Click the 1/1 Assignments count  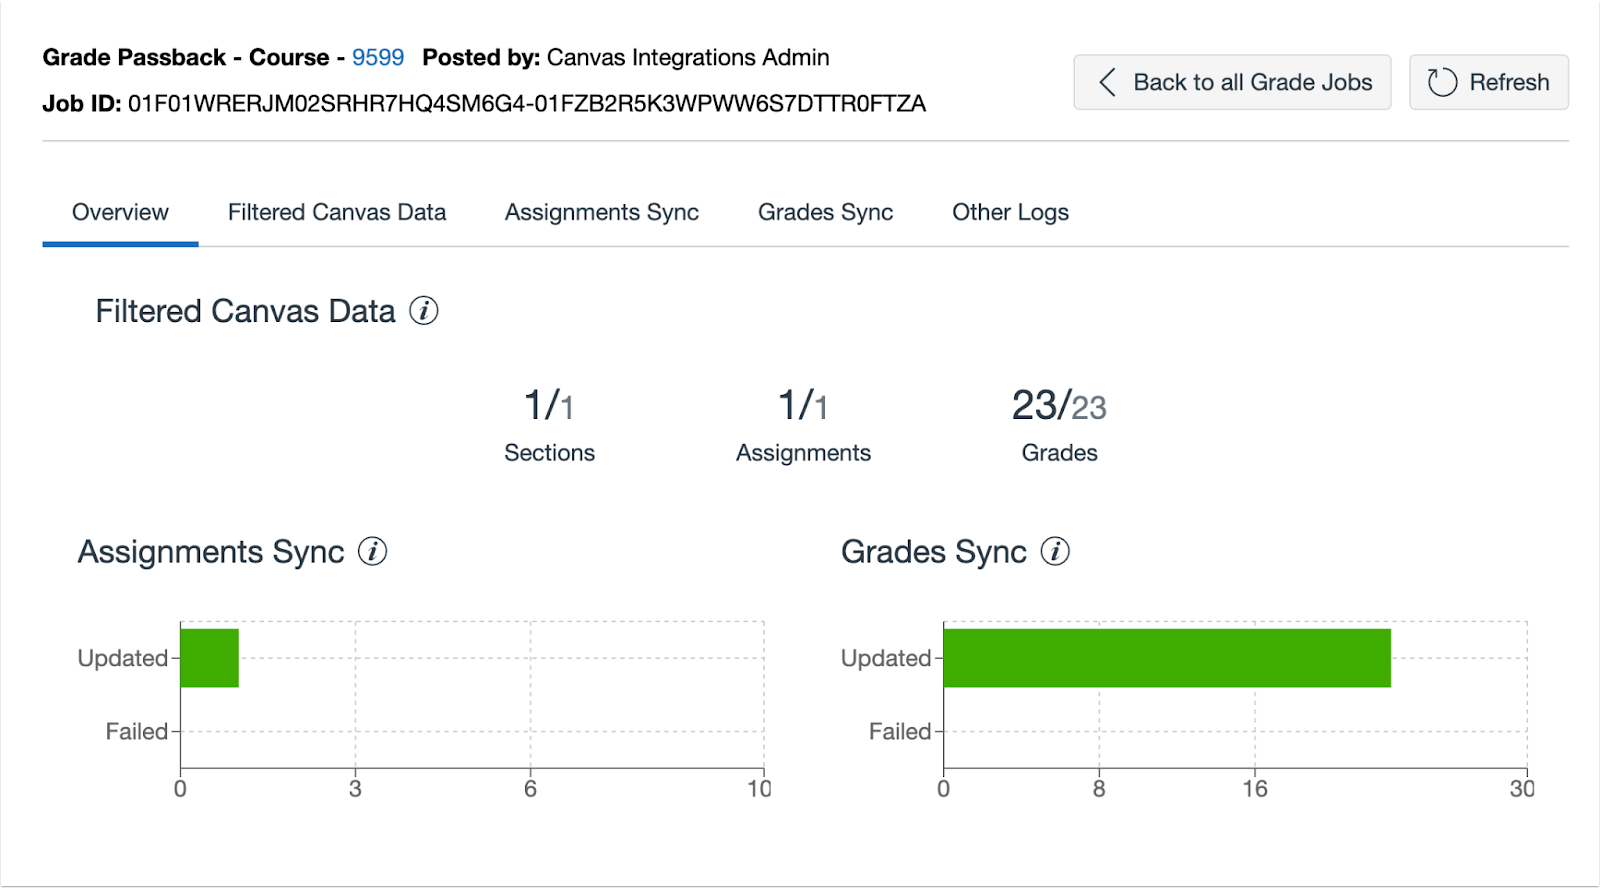pyautogui.click(x=803, y=405)
